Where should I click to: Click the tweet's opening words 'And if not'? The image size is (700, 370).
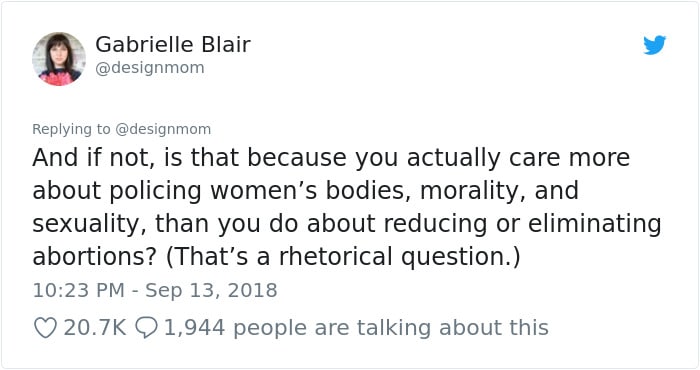(x=93, y=158)
